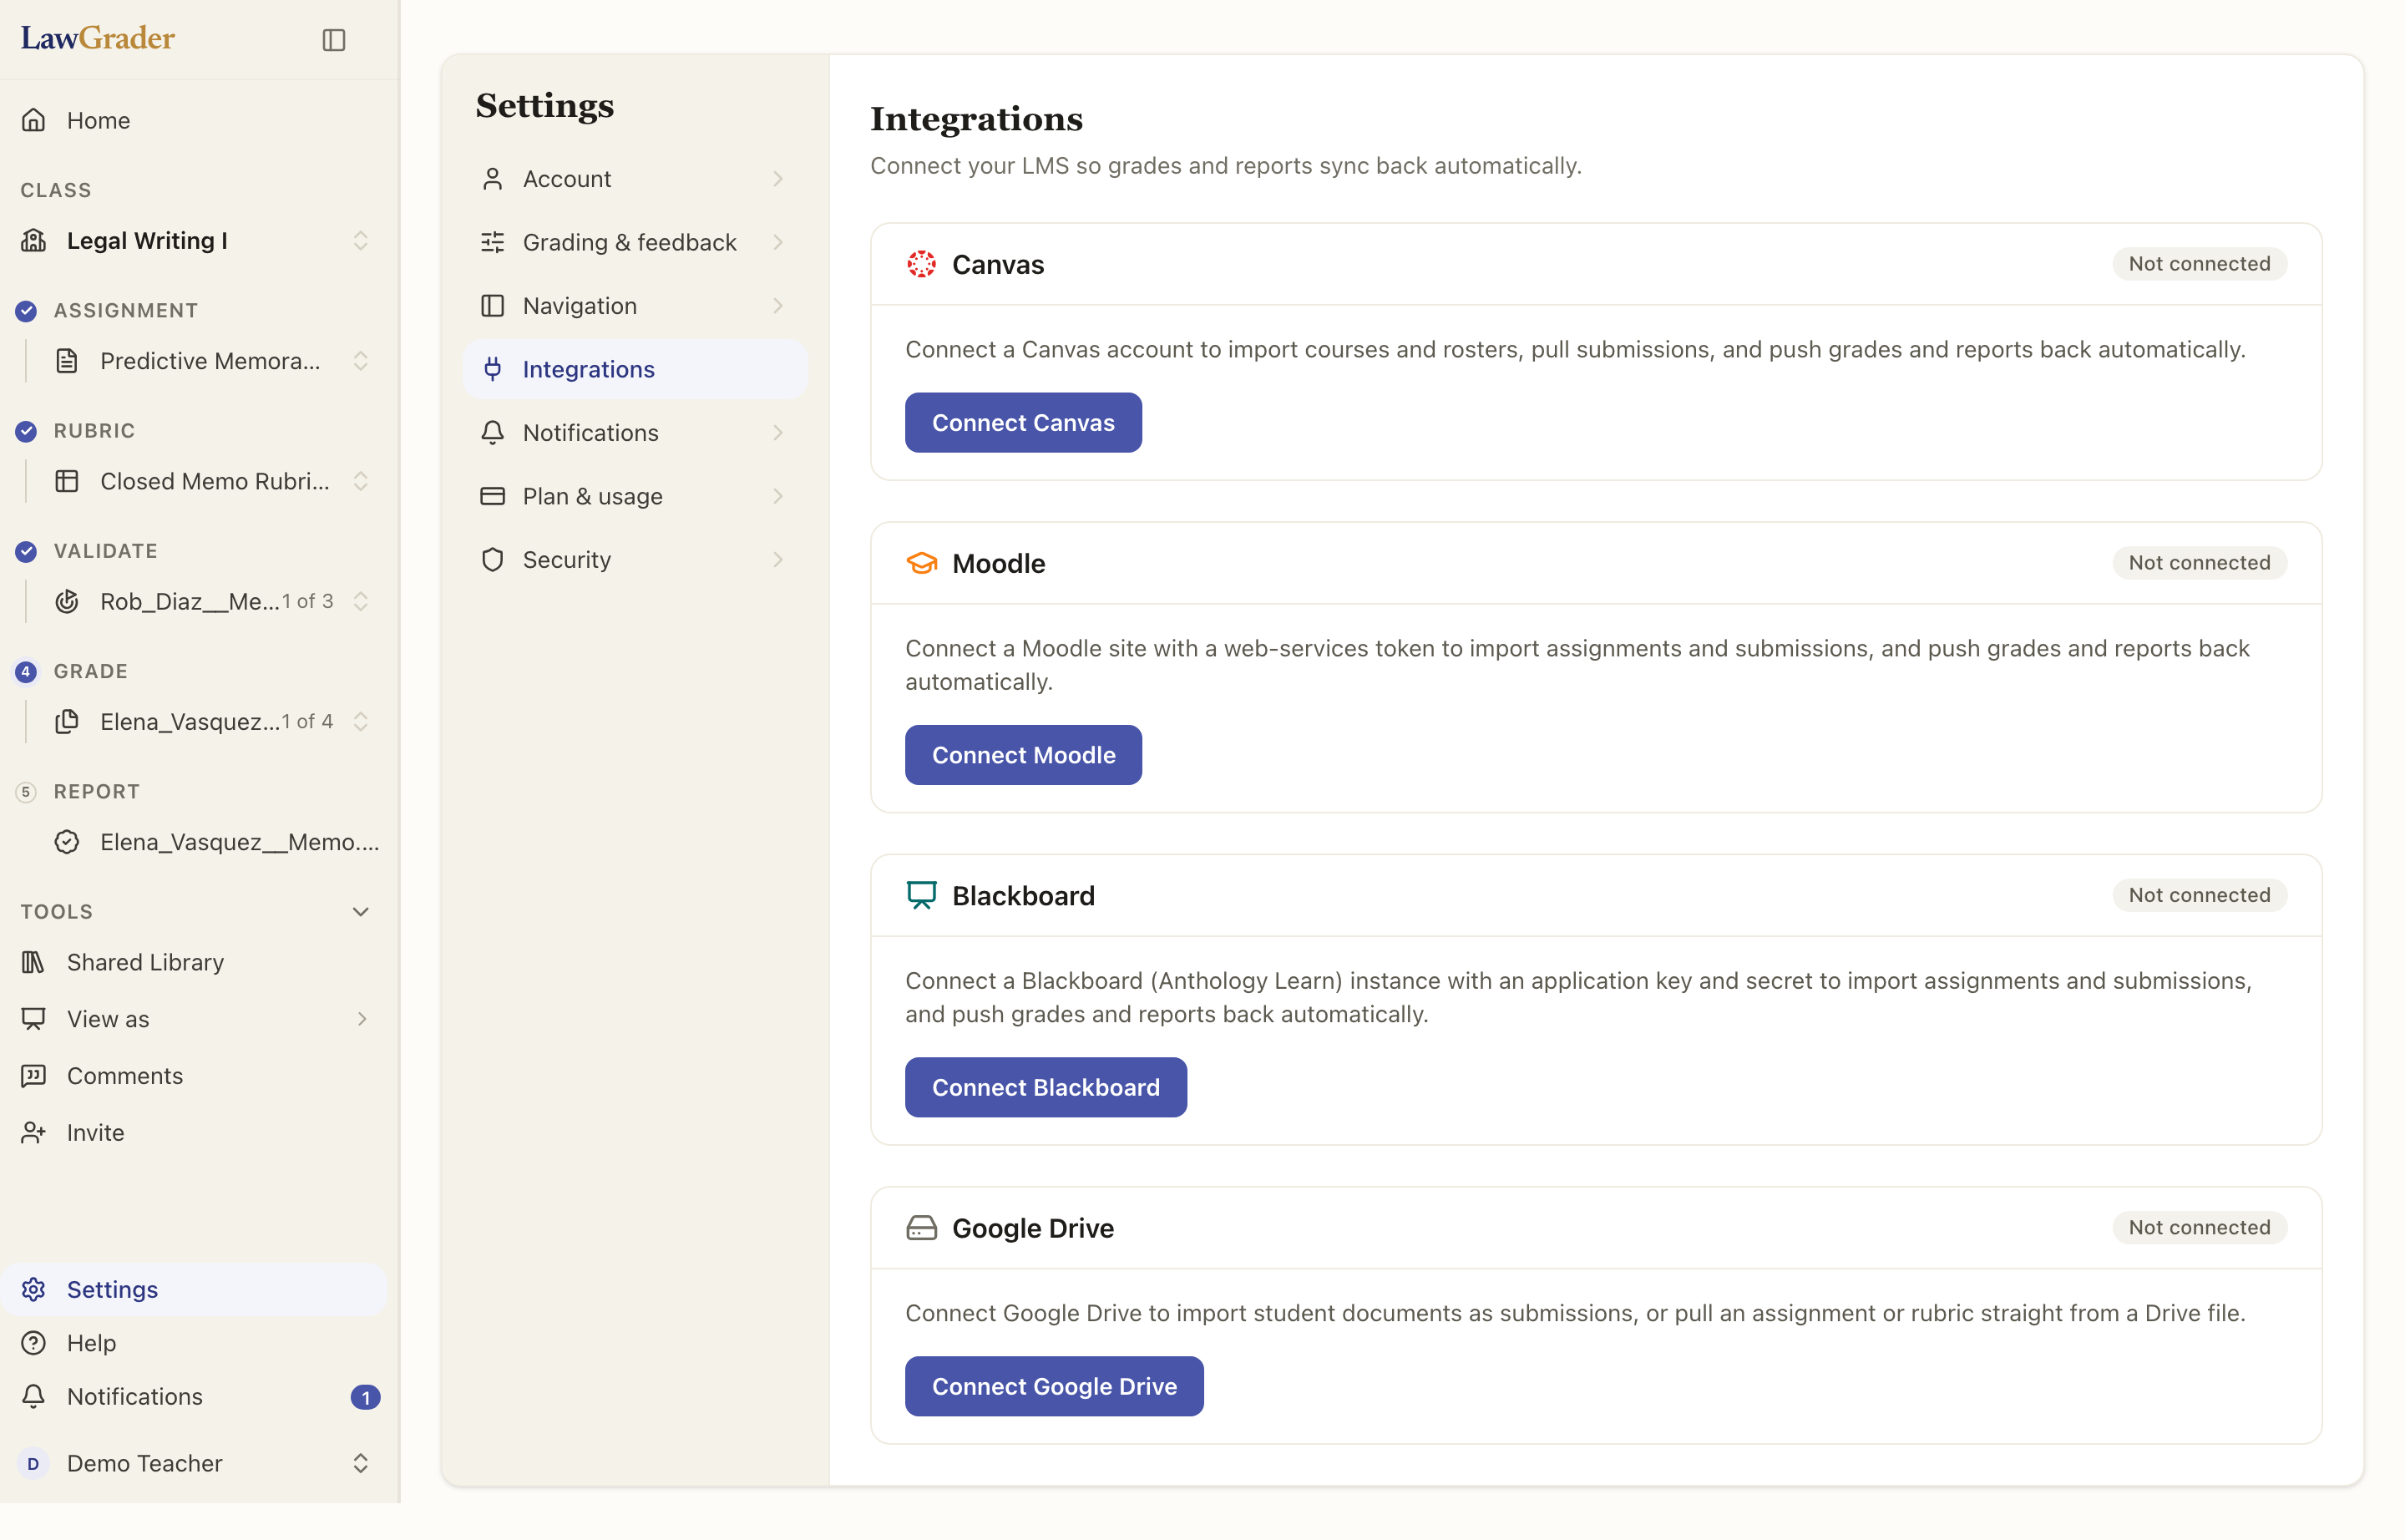The width and height of the screenshot is (2405, 1540).
Task: Collapse the Tools section chevron
Action: [x=361, y=912]
